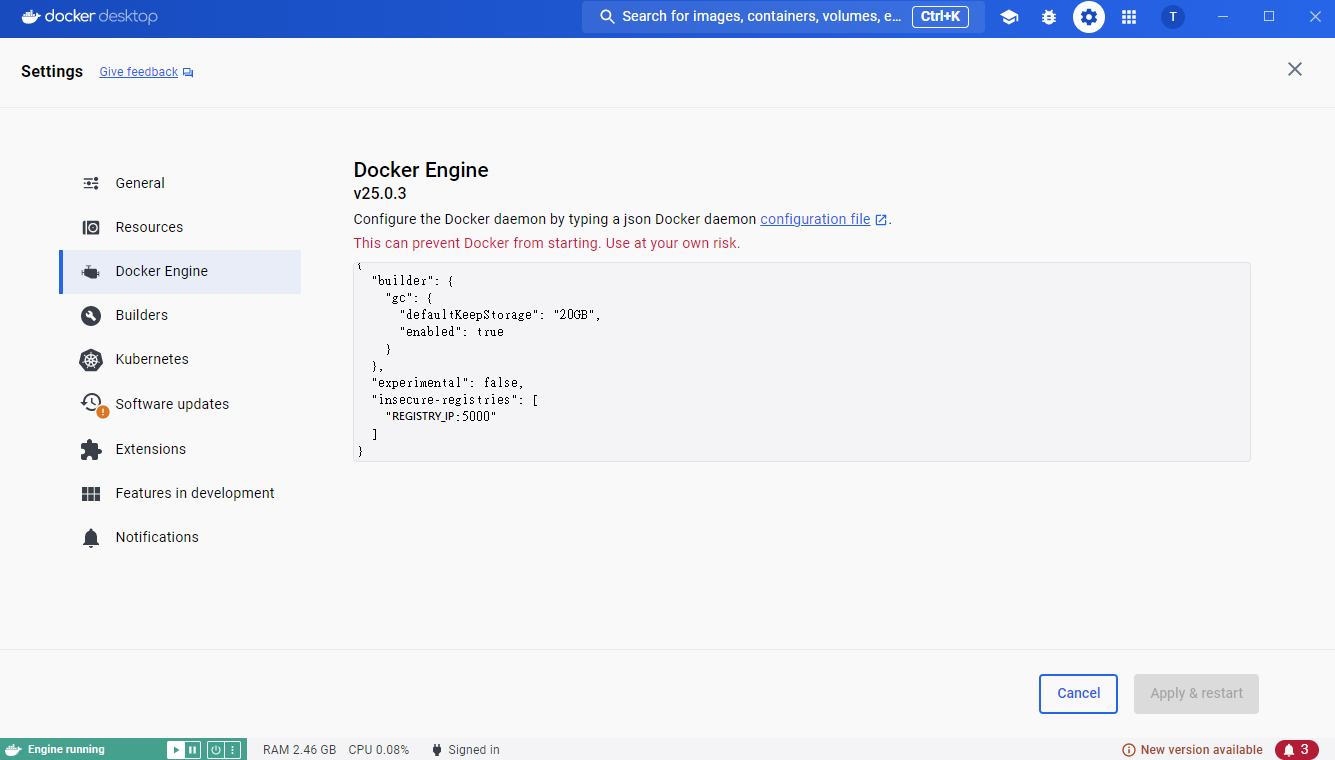1335x760 pixels.
Task: Open the Software updates settings tab
Action: [180, 404]
